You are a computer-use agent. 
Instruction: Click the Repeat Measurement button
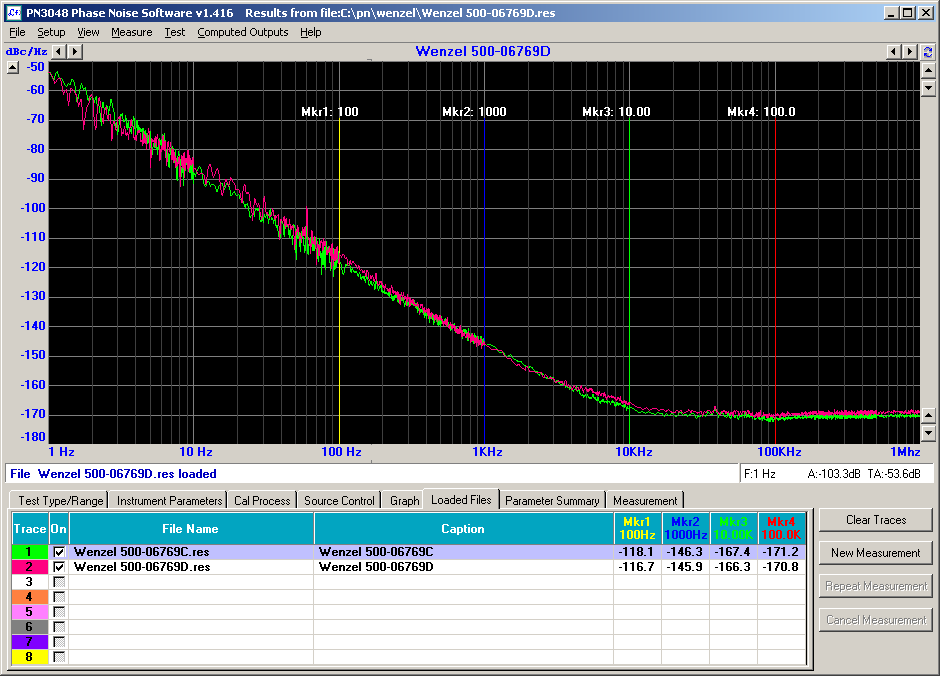[x=876, y=586]
